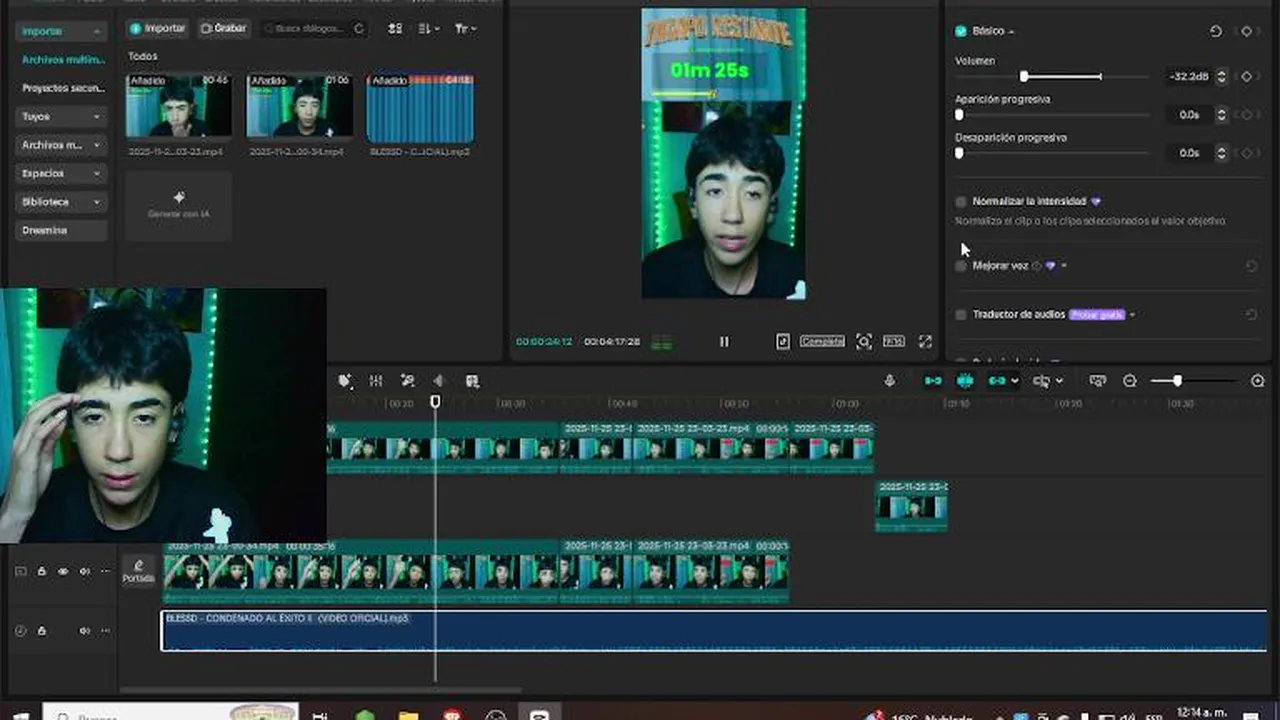Click the preview zoom-scan icon in player

(864, 341)
